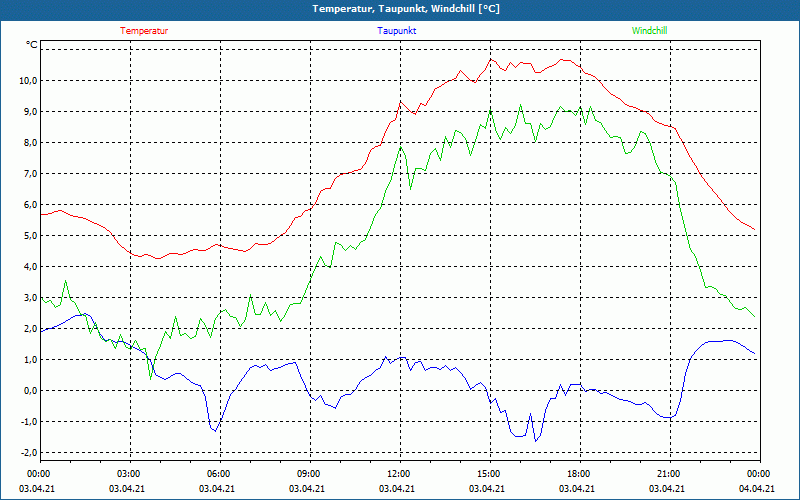Click the 21:00 time axis label

coord(670,474)
